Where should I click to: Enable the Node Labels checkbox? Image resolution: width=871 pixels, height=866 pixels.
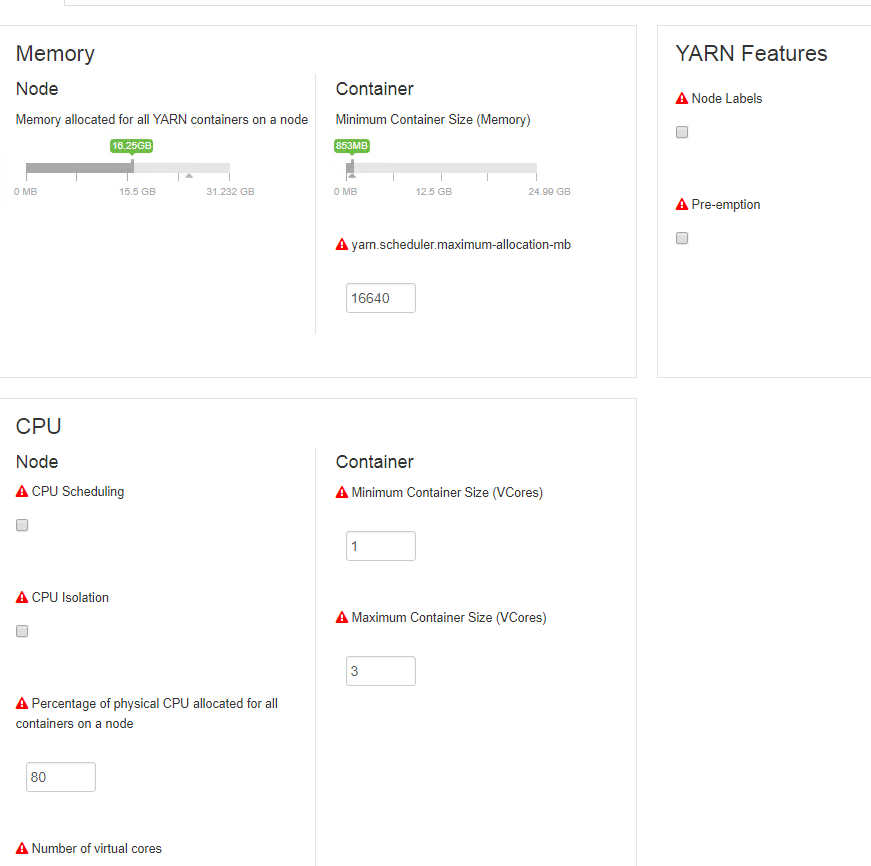pyautogui.click(x=681, y=131)
